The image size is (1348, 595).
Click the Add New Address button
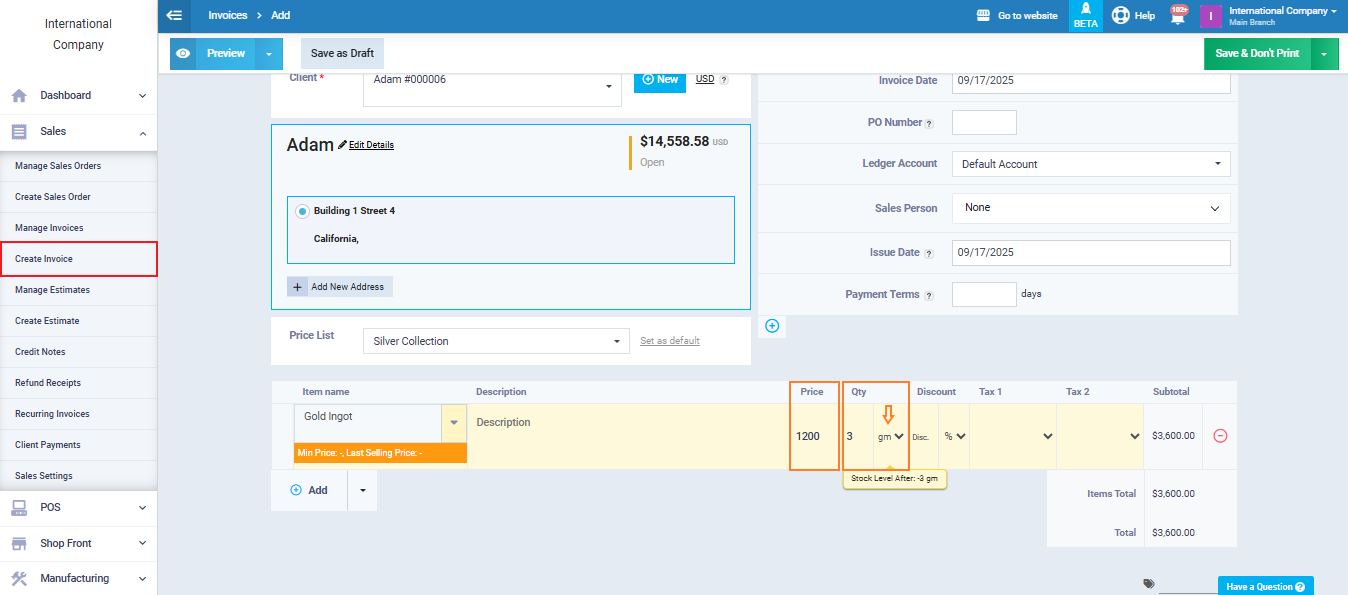click(x=340, y=287)
